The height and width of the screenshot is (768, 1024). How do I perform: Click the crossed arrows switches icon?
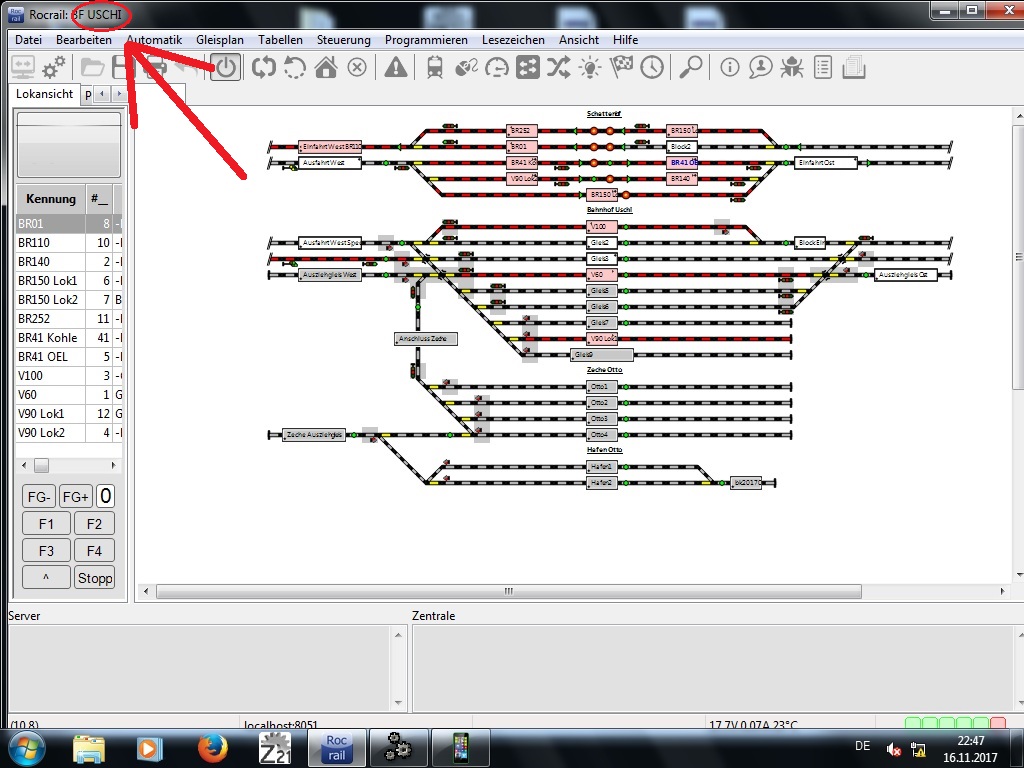(558, 67)
